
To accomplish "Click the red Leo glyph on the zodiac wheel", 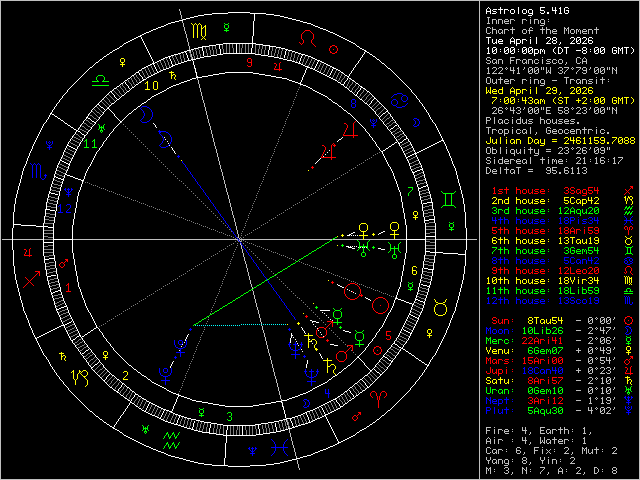I will [x=313, y=39].
